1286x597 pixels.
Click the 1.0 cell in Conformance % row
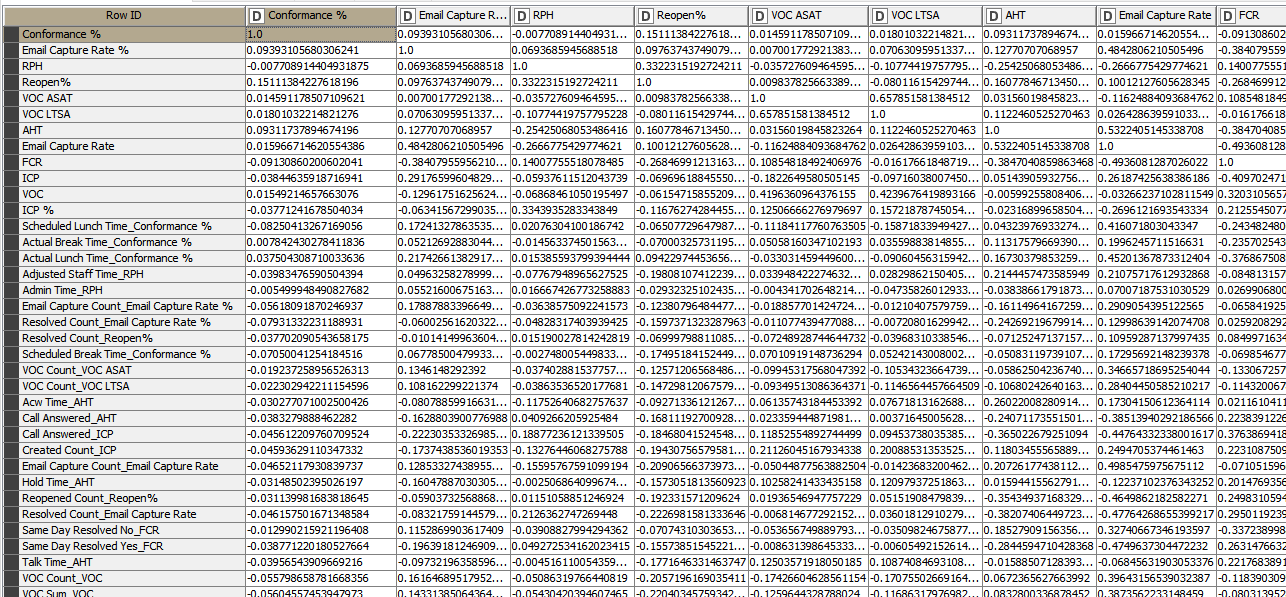coord(320,34)
